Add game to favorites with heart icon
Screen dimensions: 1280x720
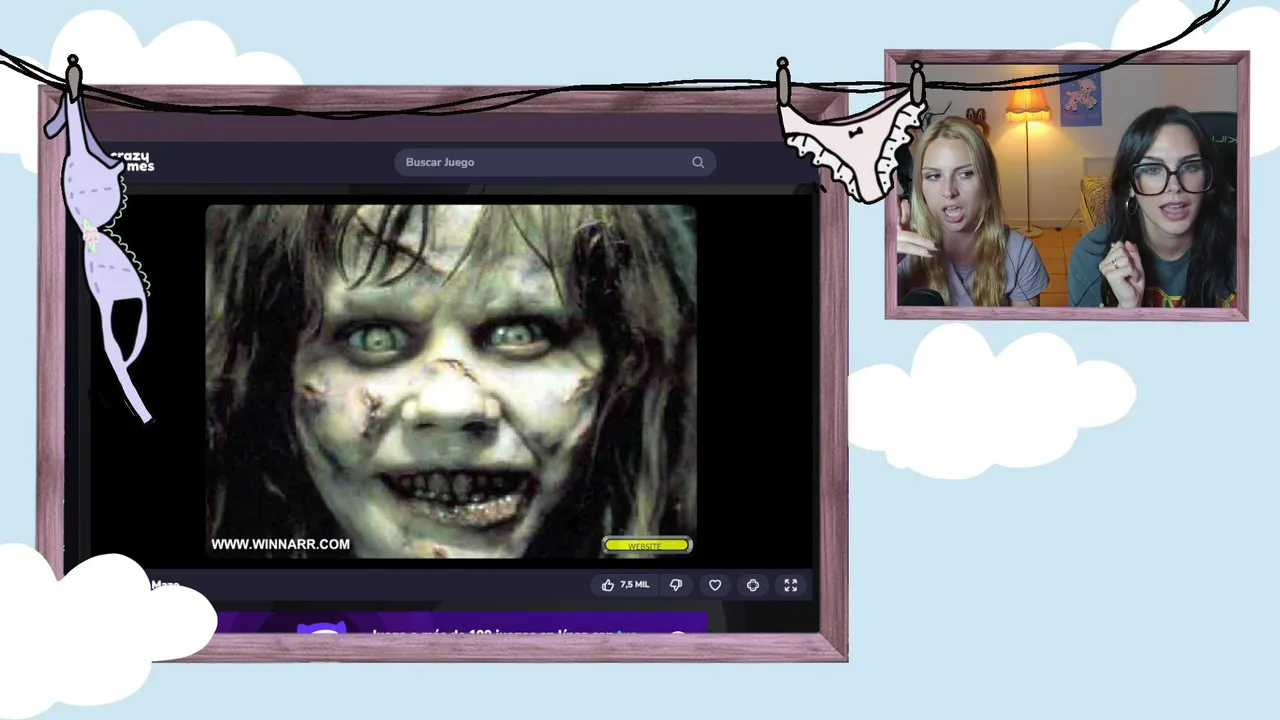click(715, 585)
